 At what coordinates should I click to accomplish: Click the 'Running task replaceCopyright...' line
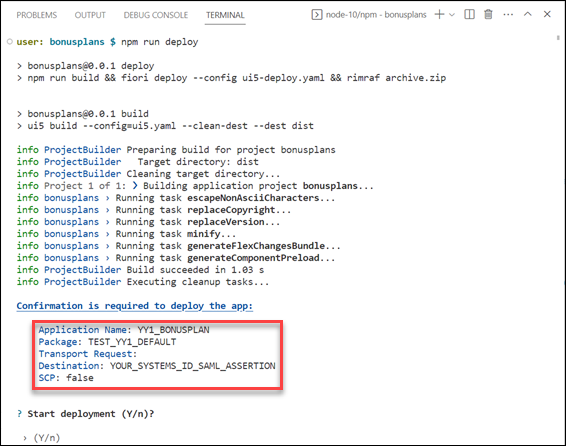(154, 210)
